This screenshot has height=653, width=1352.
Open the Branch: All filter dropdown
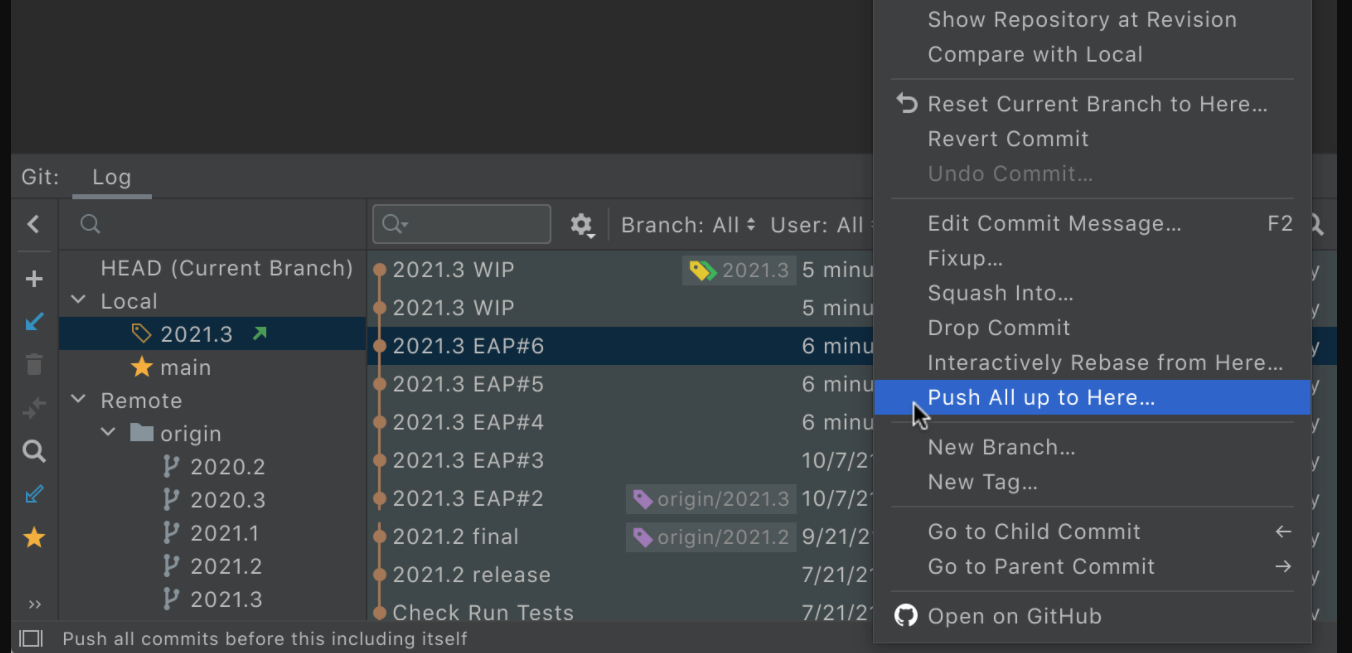coord(688,225)
